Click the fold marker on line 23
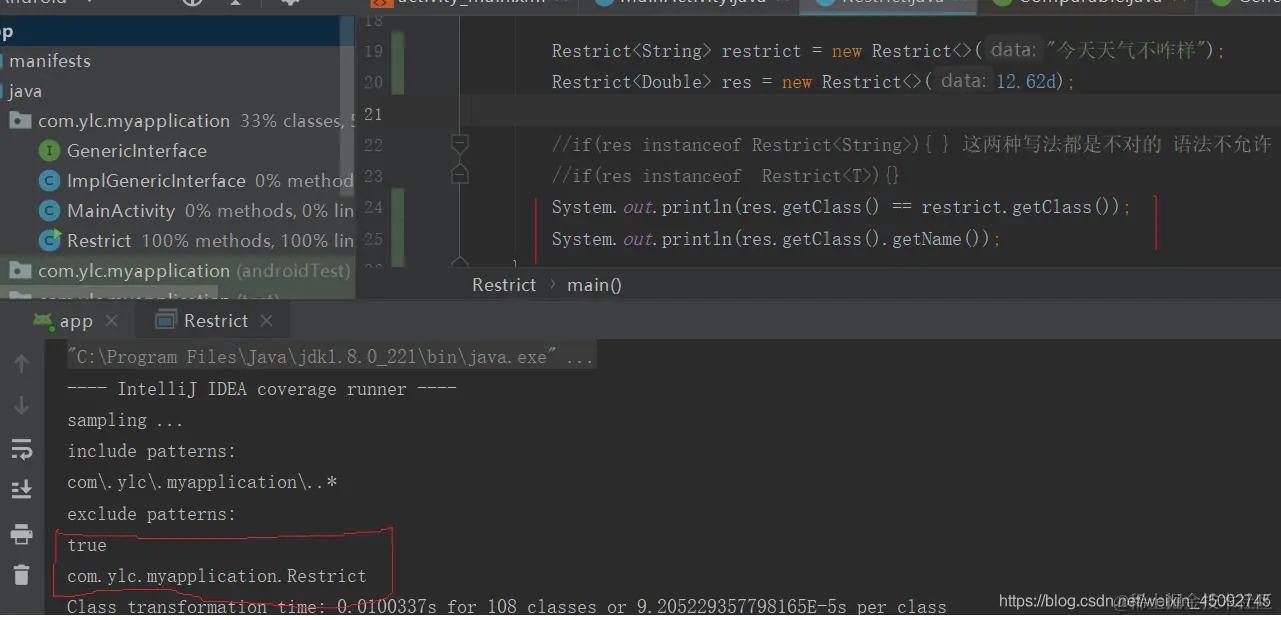The image size is (1281, 620). (x=460, y=175)
